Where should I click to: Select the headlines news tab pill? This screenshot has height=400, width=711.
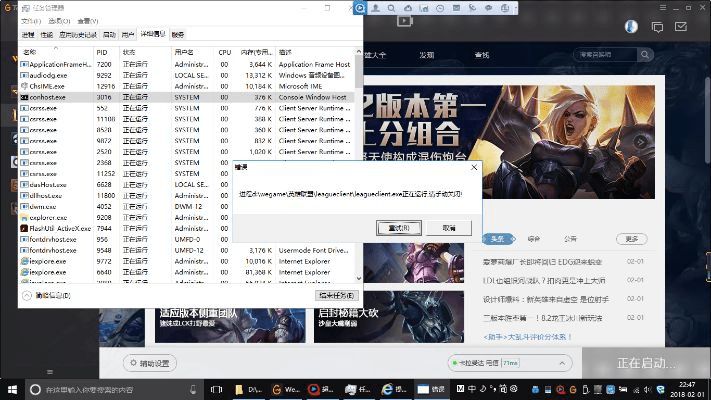(498, 239)
